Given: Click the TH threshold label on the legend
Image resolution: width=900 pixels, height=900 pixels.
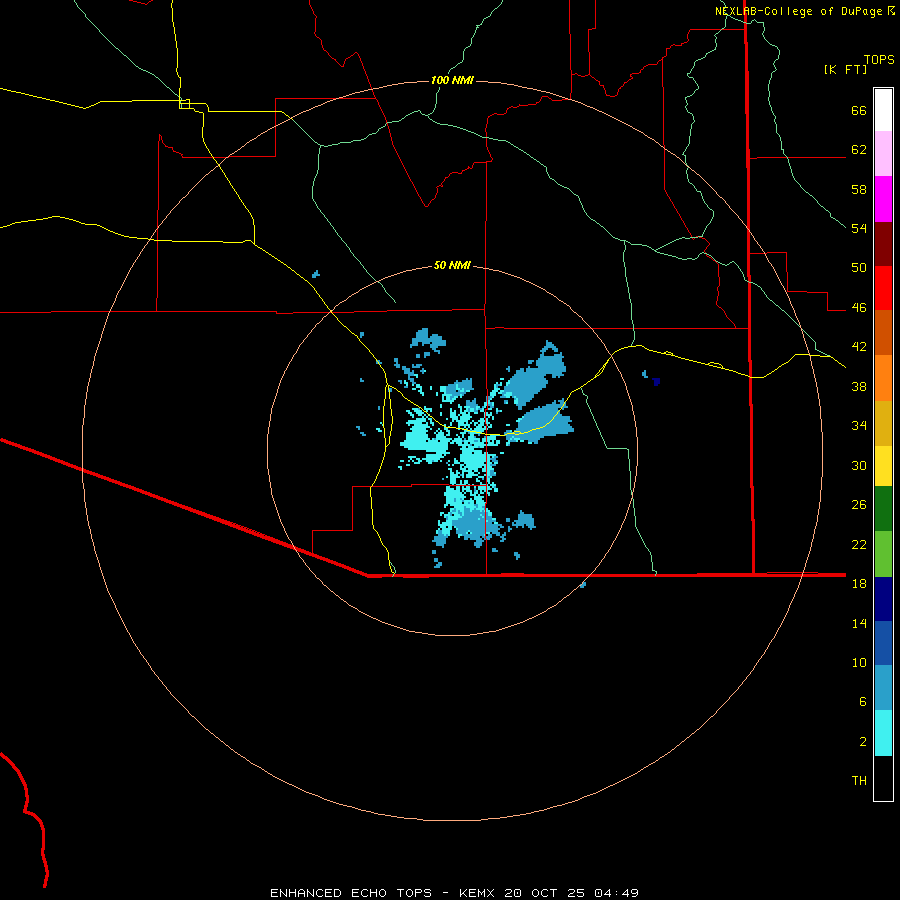Looking at the screenshot, I should pyautogui.click(x=859, y=781).
